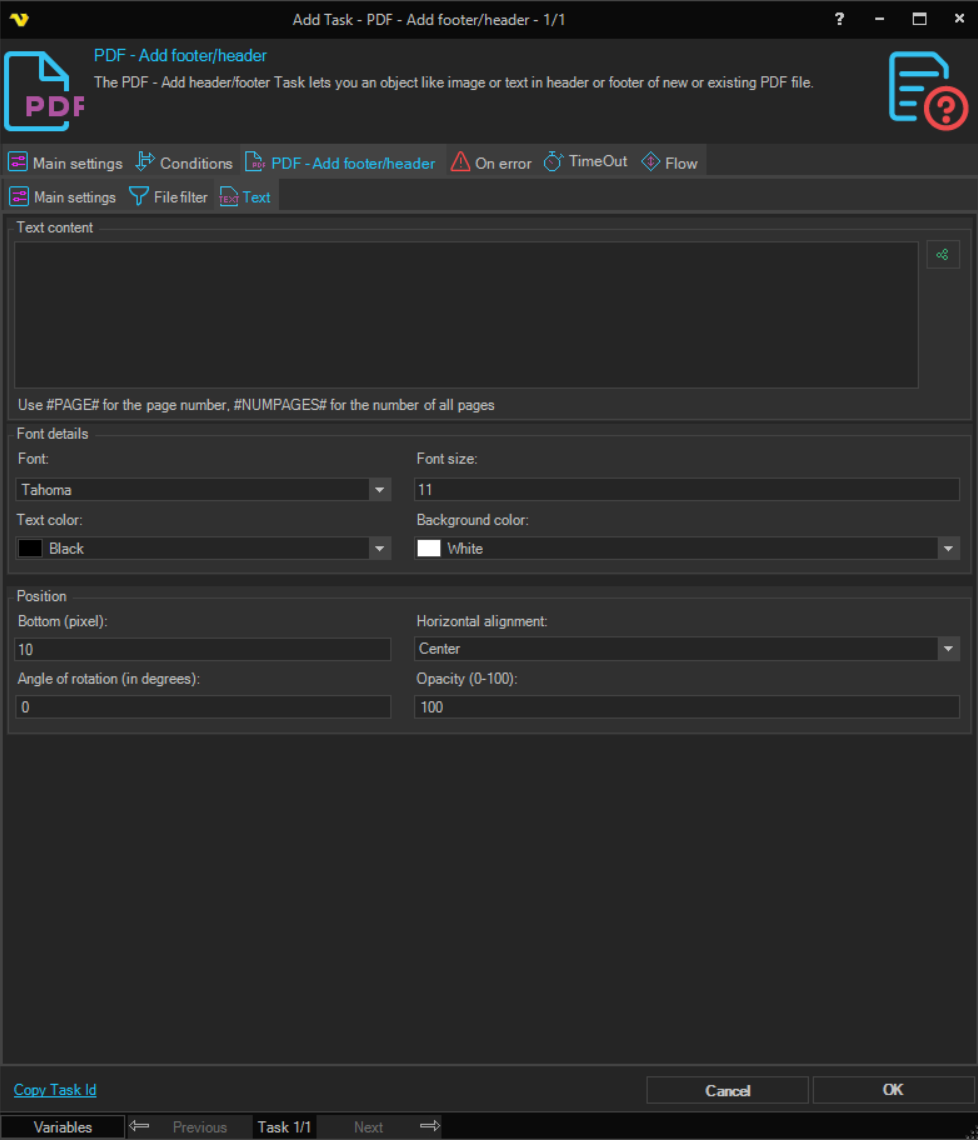
Task: Edit the Angle of rotation field
Action: click(203, 707)
